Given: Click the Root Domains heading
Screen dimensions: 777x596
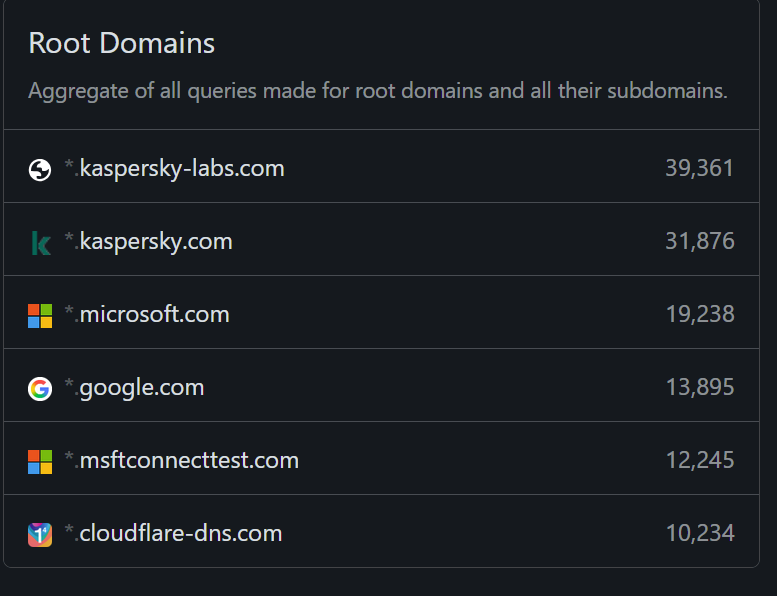Looking at the screenshot, I should [x=121, y=43].
